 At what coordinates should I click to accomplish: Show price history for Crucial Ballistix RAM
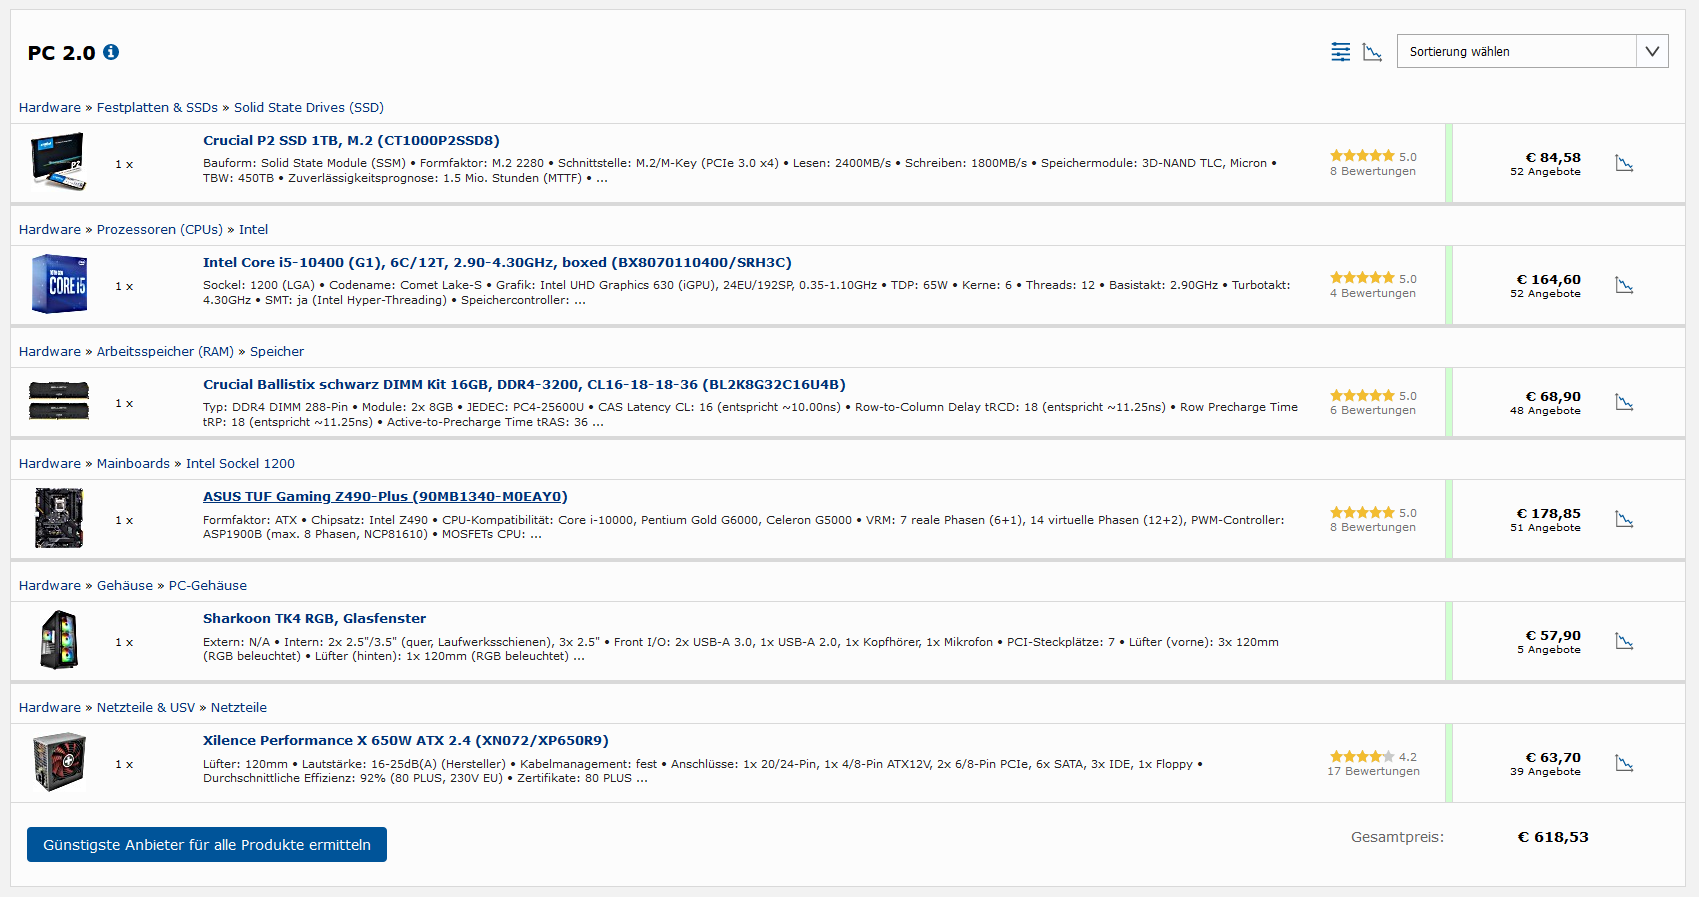point(1624,402)
